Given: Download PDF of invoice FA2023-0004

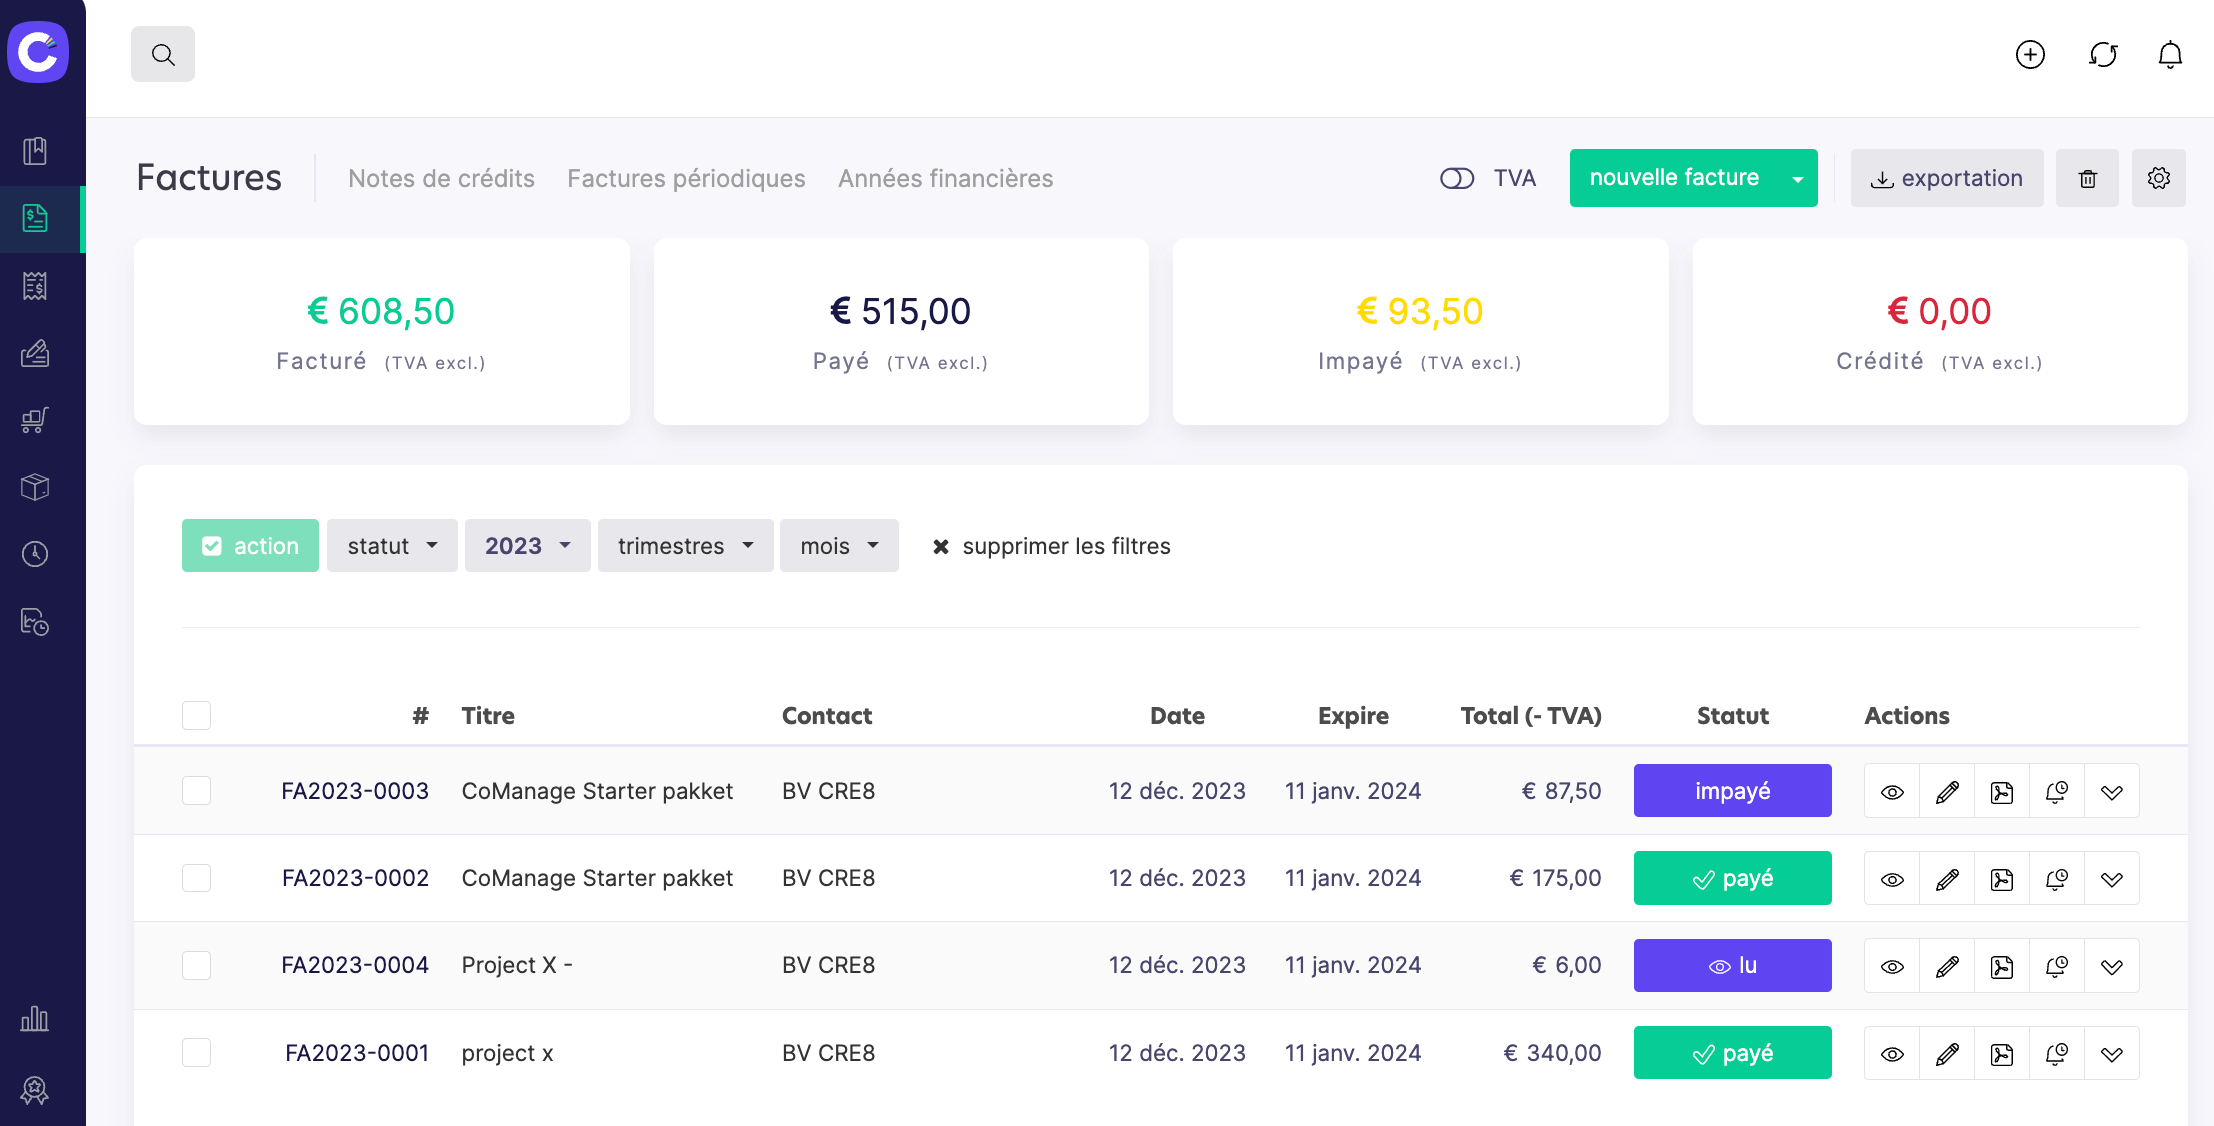Looking at the screenshot, I should [x=2002, y=966].
